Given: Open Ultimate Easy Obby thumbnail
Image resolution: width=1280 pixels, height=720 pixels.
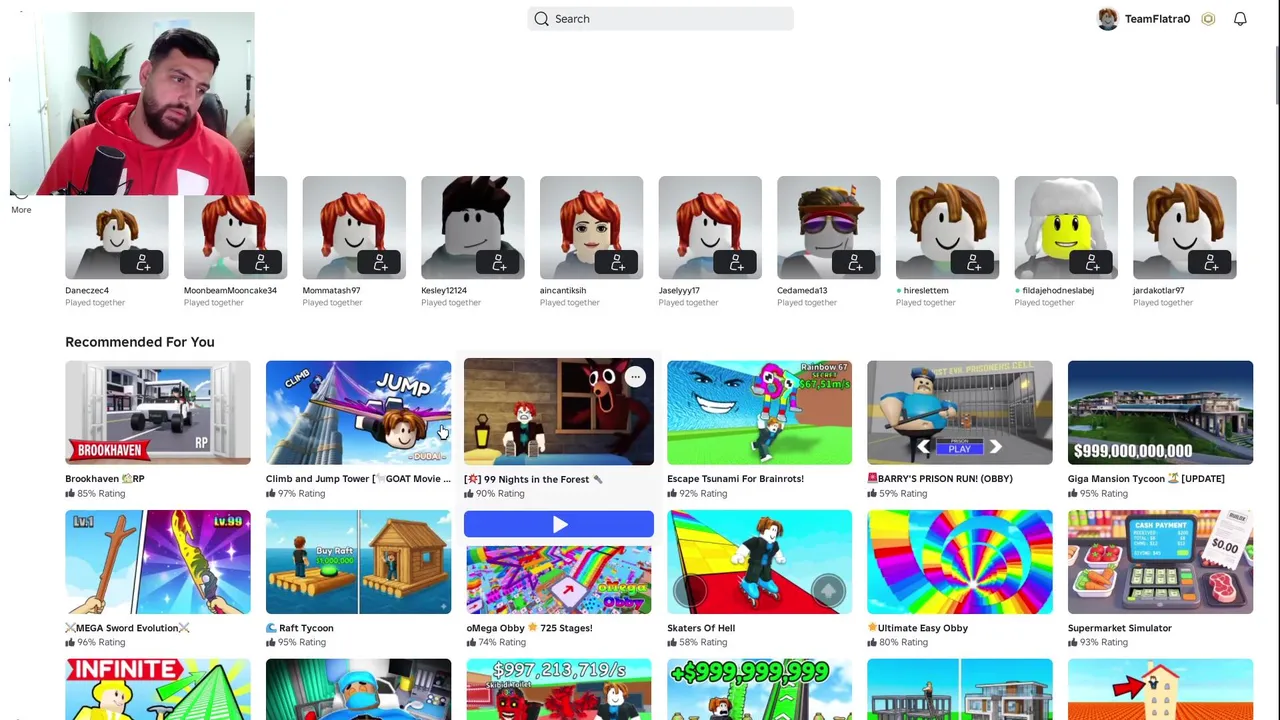Looking at the screenshot, I should tap(960, 562).
